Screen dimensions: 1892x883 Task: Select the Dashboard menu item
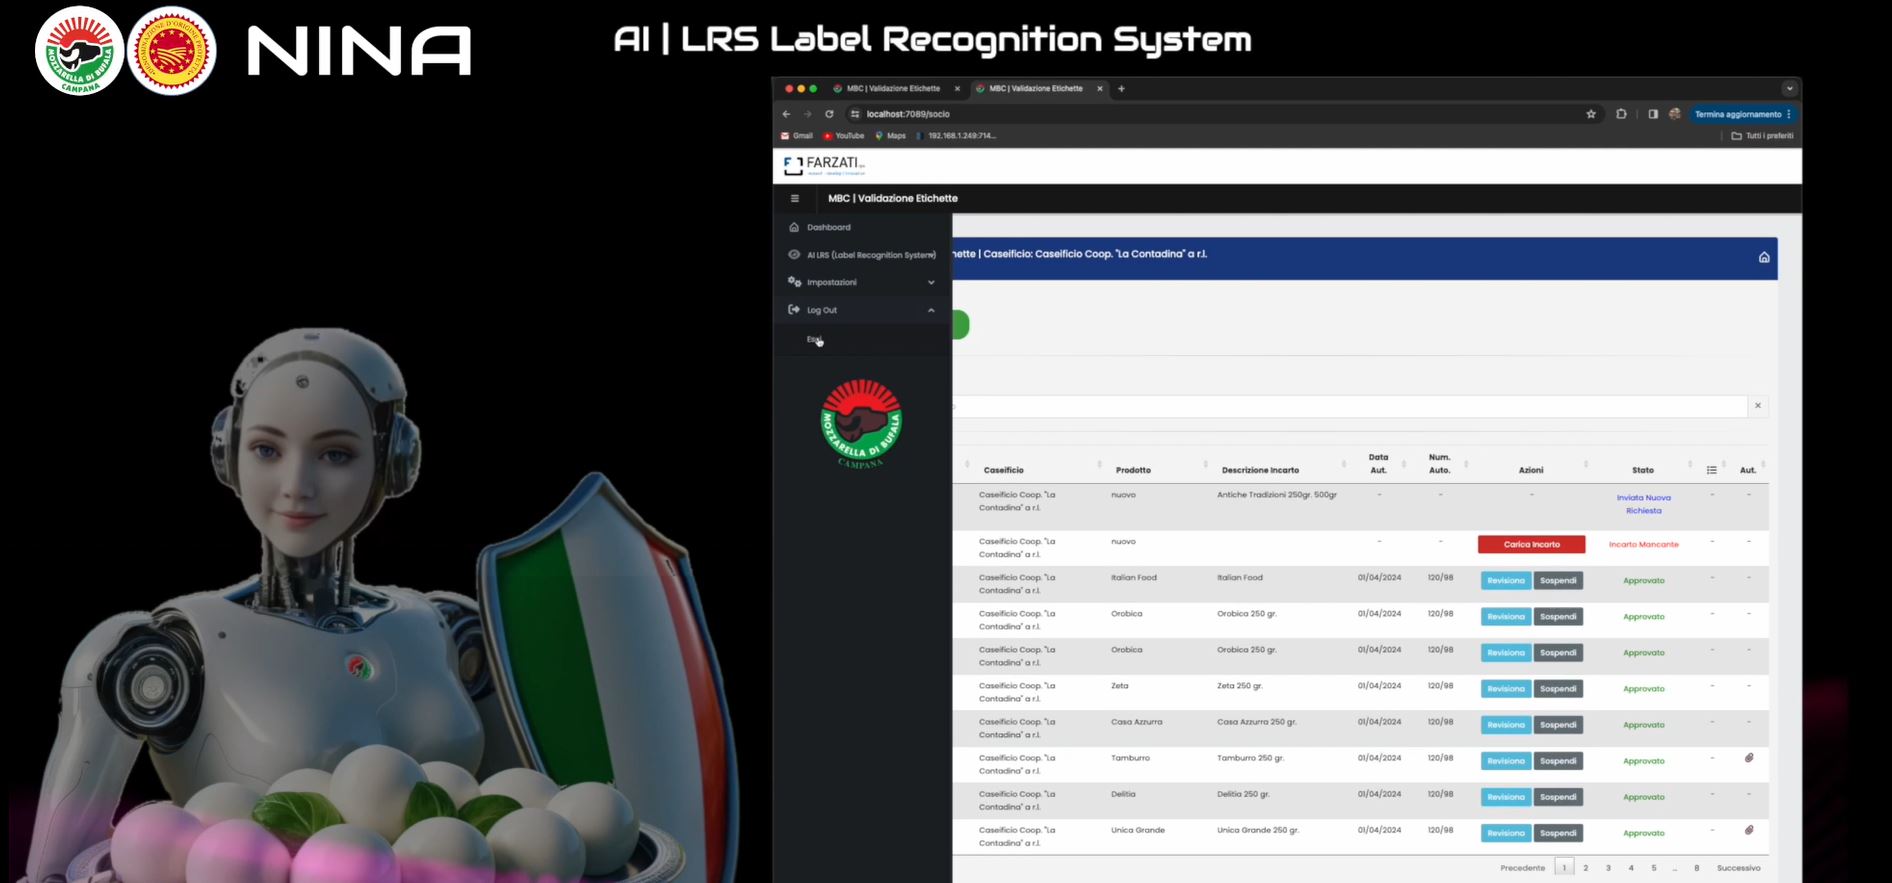tap(829, 227)
